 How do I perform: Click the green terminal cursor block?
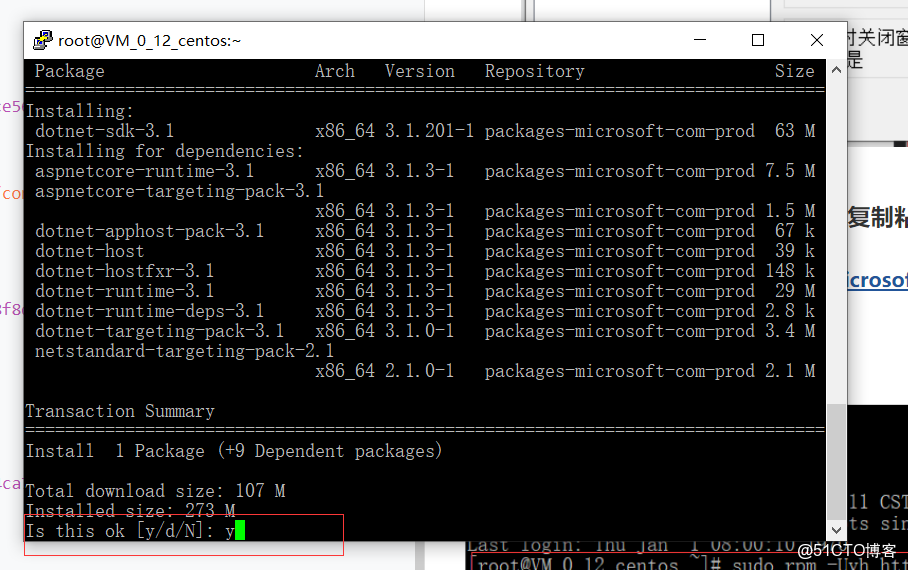pos(240,530)
